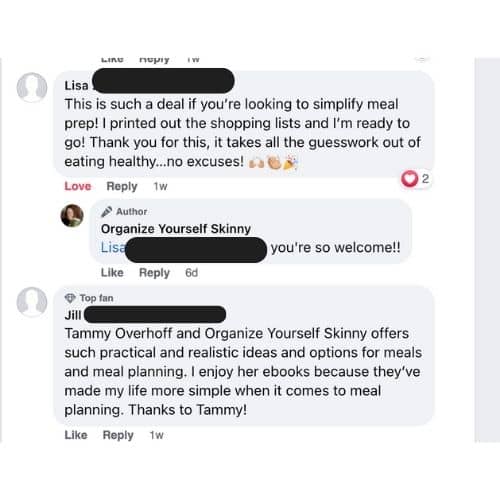This screenshot has width=500, height=500.
Task: Like the author's "you're so welcome" reply
Action: tap(112, 273)
